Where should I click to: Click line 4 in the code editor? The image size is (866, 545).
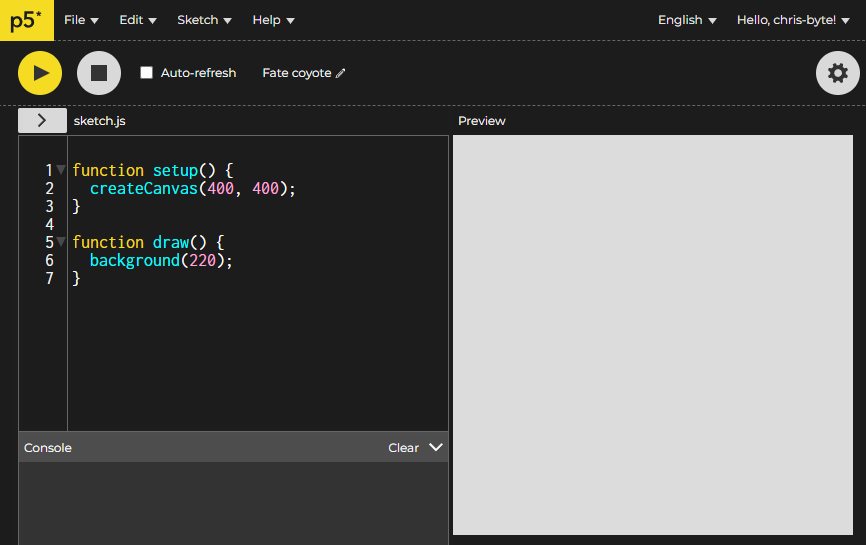coord(200,224)
